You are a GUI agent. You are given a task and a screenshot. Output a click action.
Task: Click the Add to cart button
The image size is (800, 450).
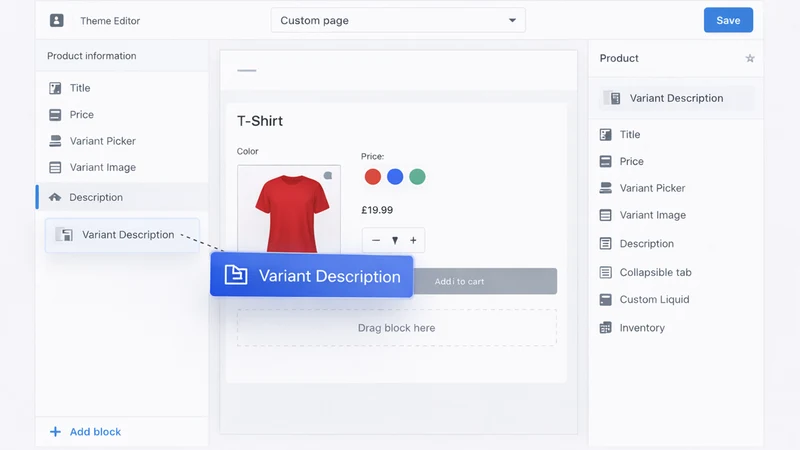pyautogui.click(x=485, y=281)
